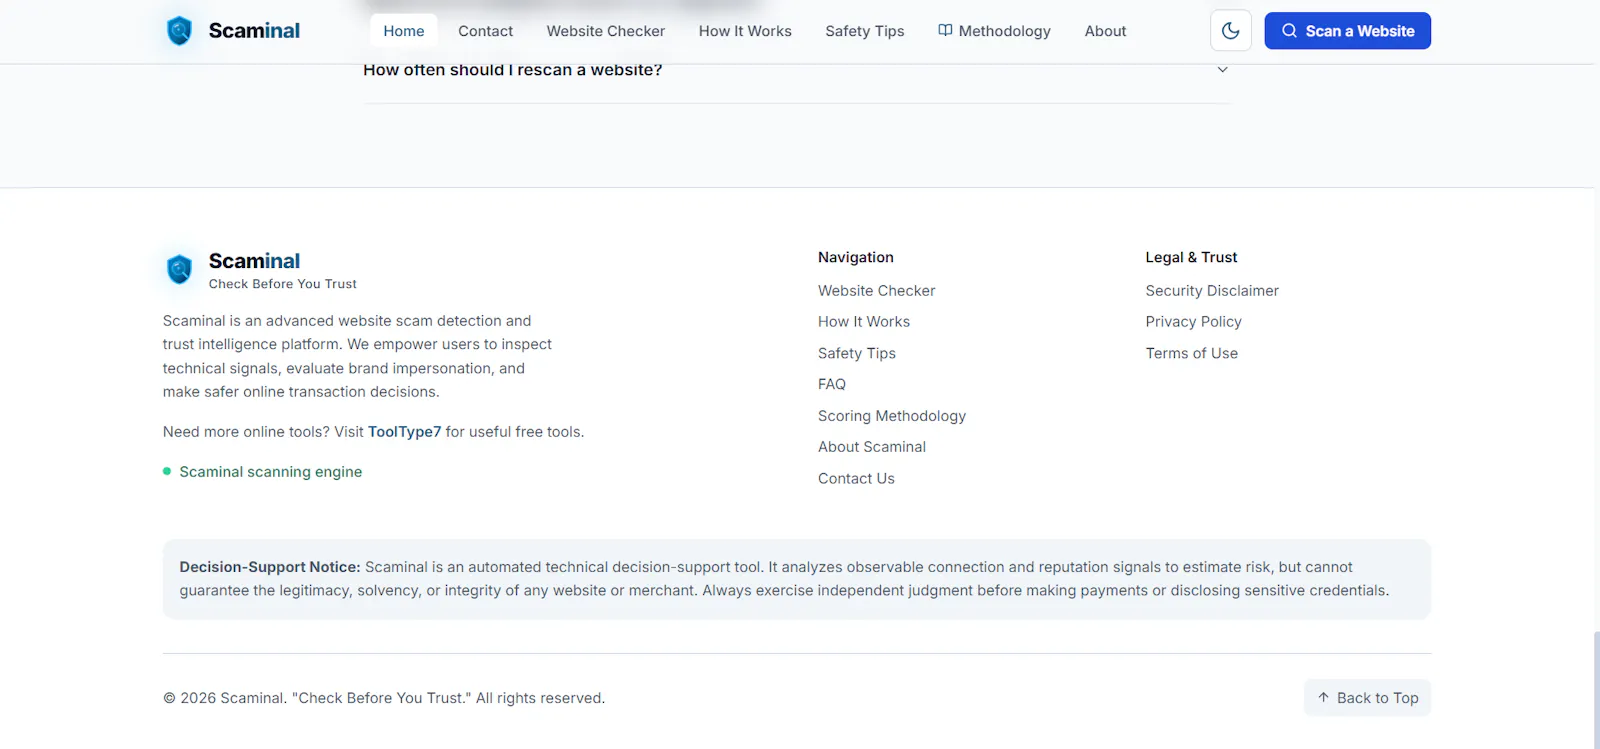This screenshot has width=1600, height=749.
Task: Click the up-arrow icon in Back to Top
Action: click(x=1323, y=698)
